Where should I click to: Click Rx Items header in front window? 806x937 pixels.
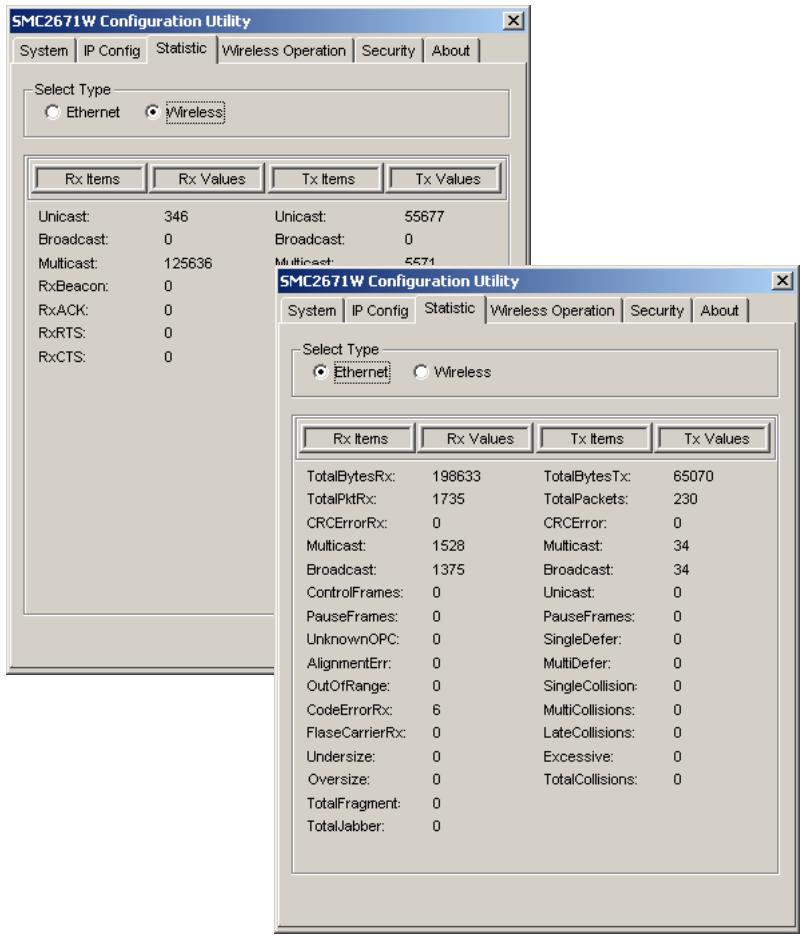(359, 439)
